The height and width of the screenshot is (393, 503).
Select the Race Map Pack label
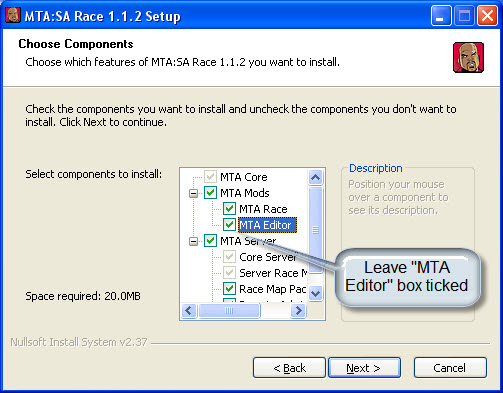click(x=273, y=289)
